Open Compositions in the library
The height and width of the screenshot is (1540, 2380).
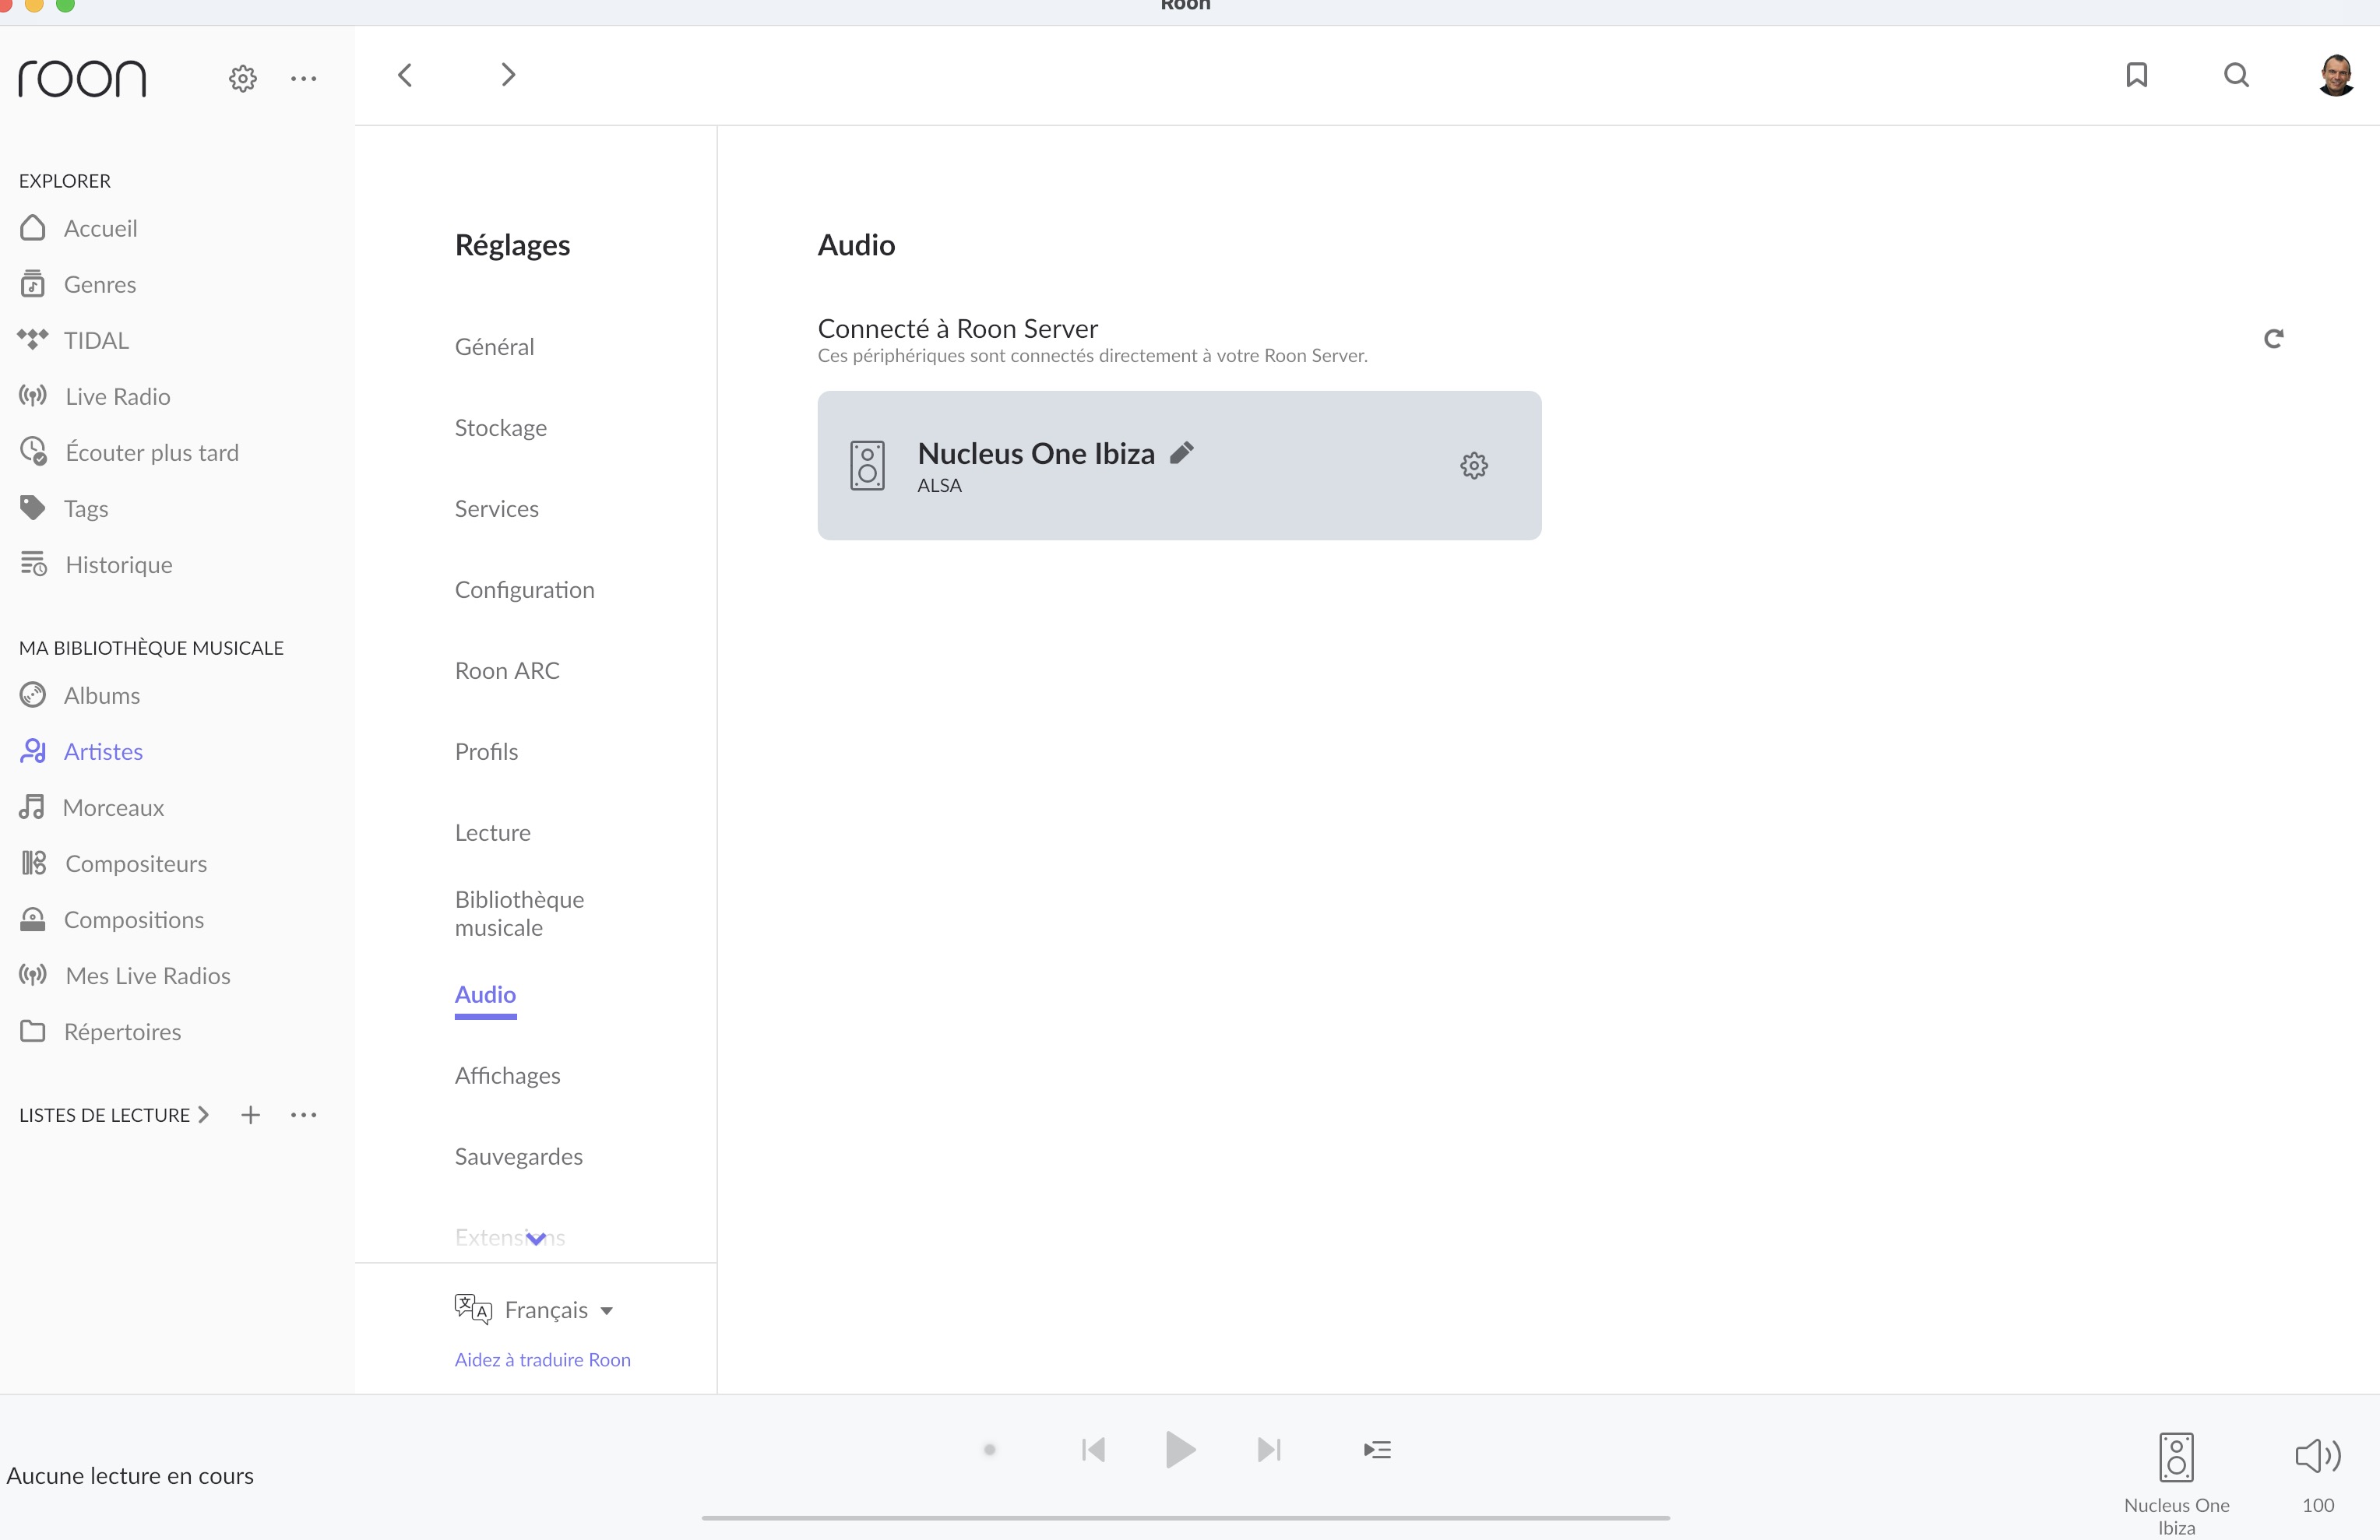click(x=112, y=919)
